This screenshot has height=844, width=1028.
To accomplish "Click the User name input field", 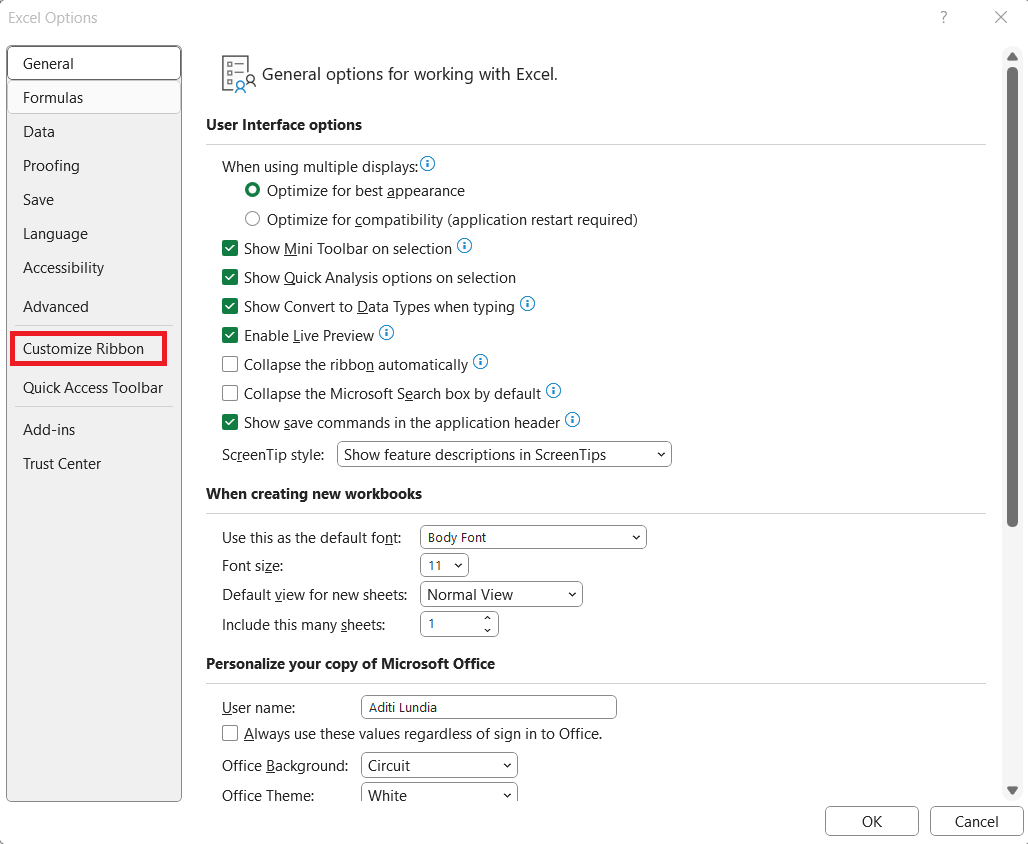I will click(489, 707).
